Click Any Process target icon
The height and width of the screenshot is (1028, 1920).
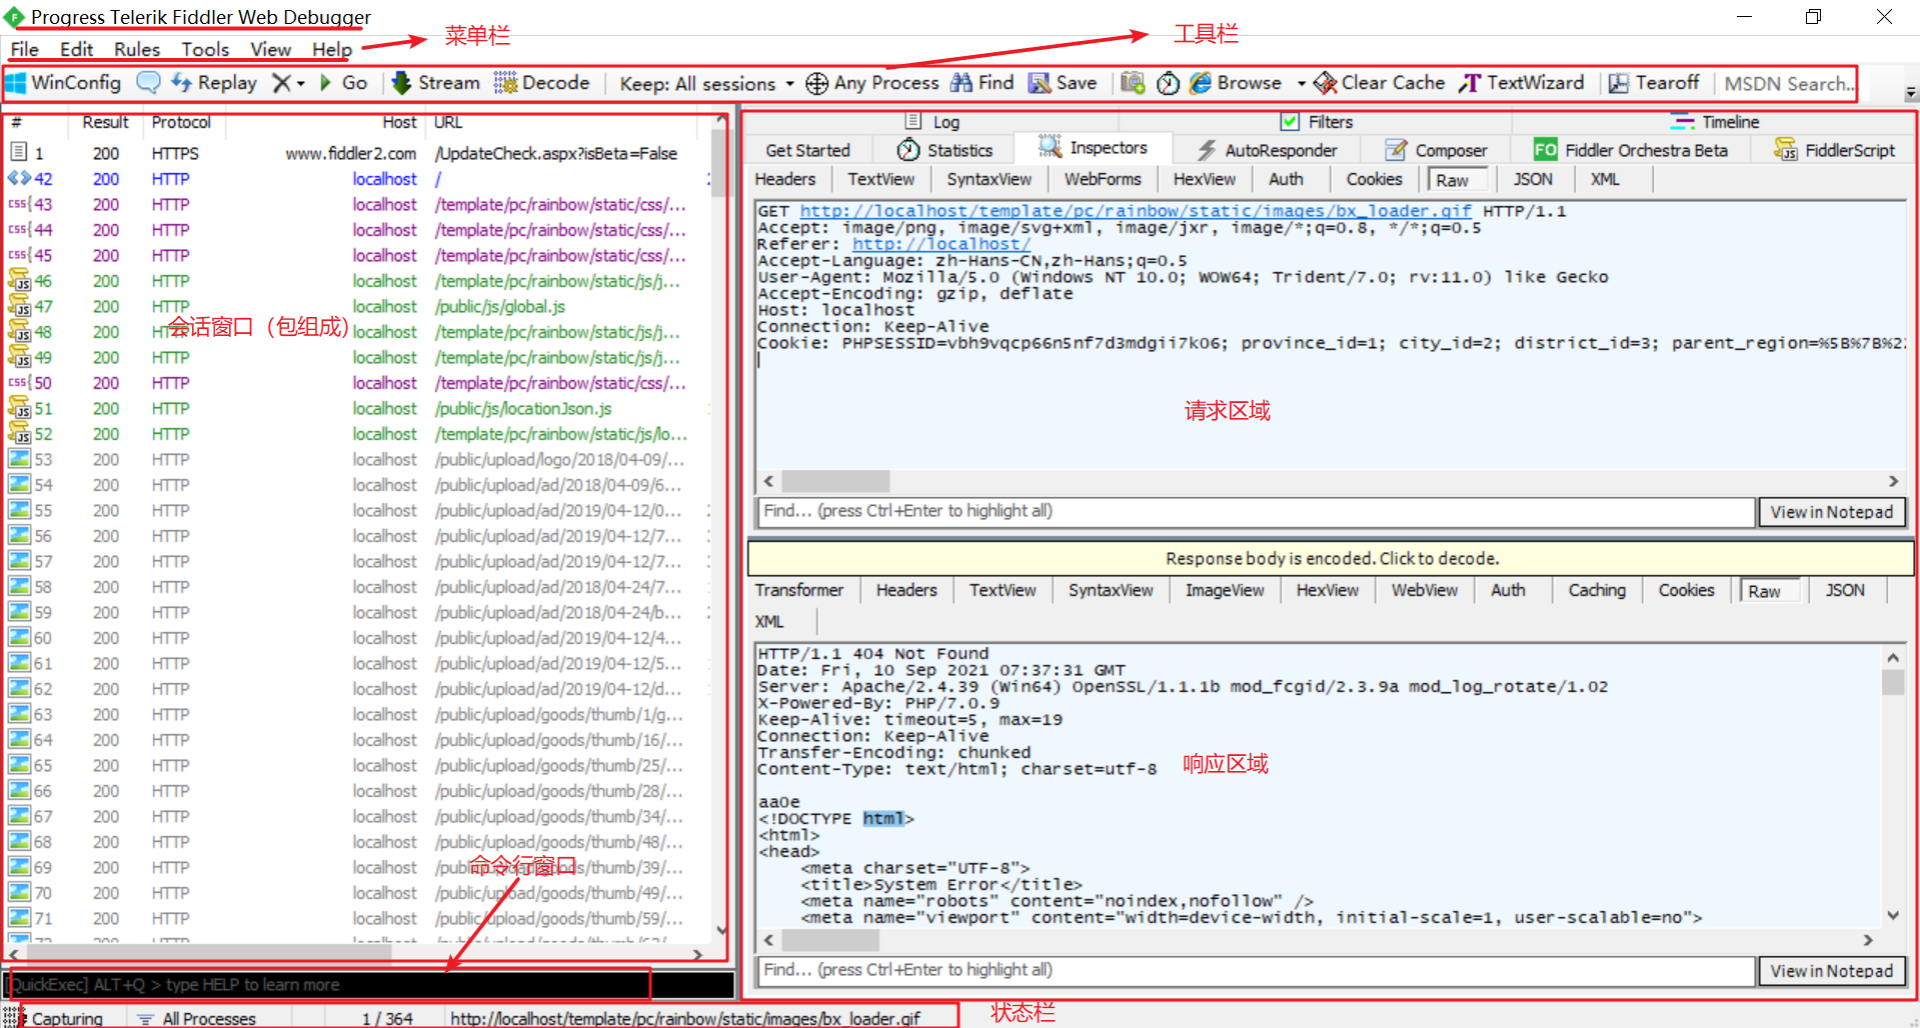point(872,83)
